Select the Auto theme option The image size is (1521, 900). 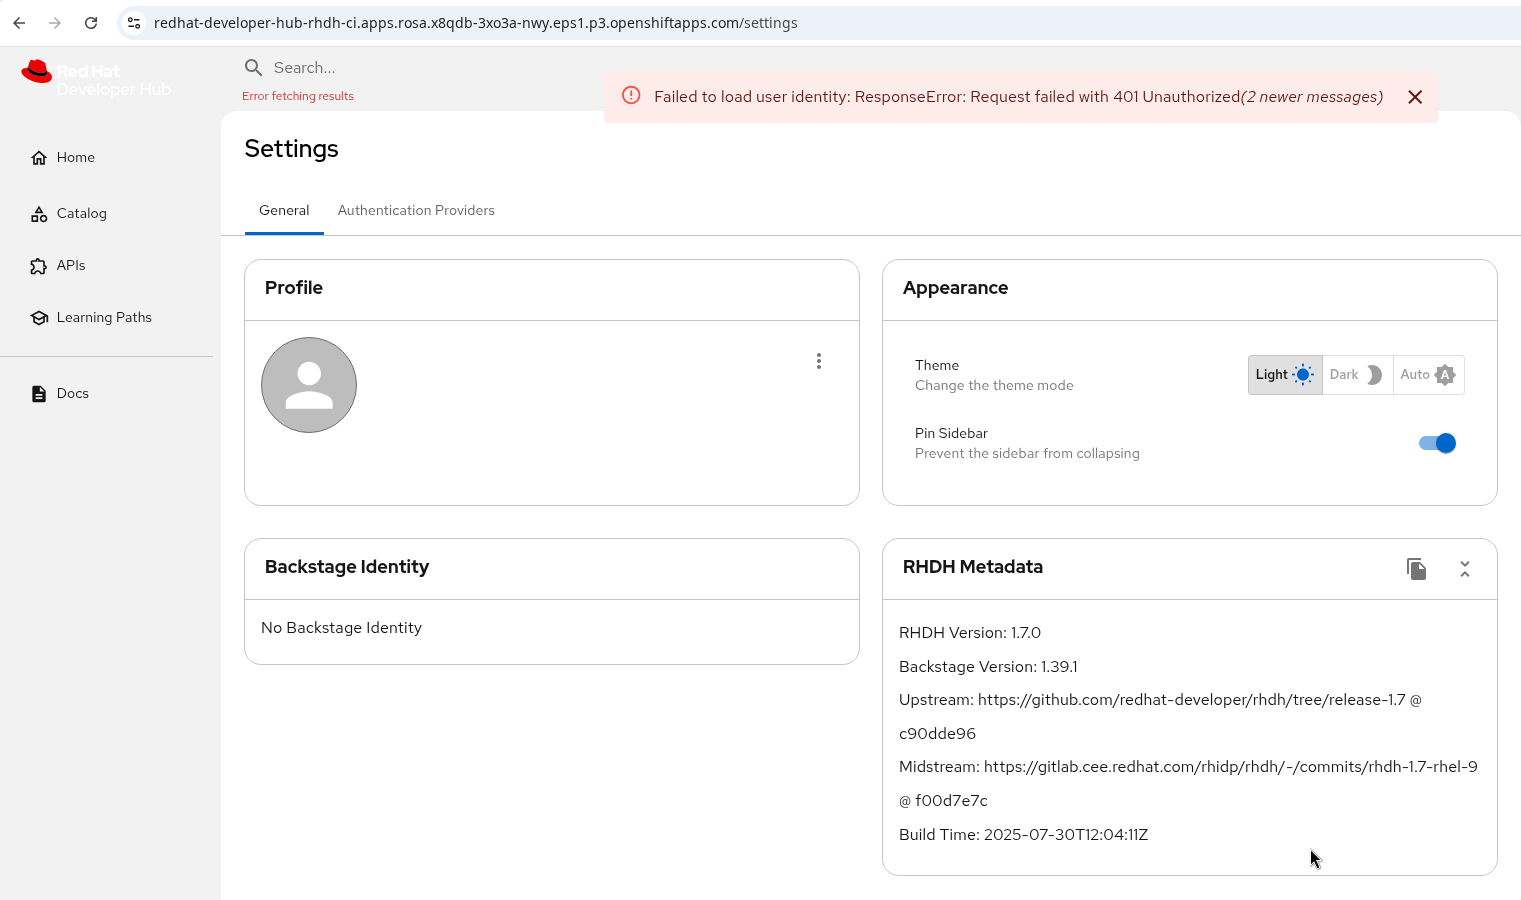coord(1427,375)
